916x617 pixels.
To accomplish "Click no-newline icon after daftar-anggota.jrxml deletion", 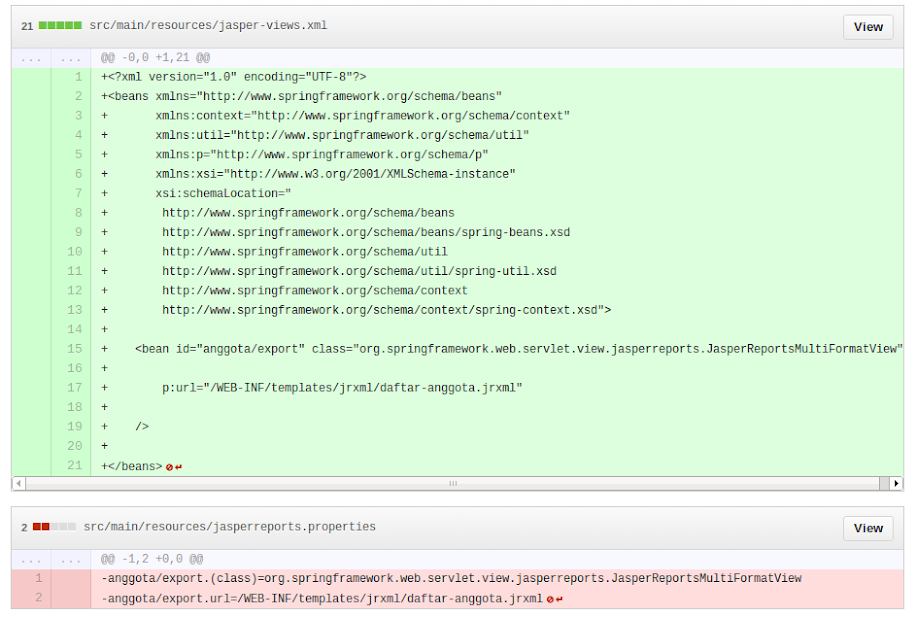I will pyautogui.click(x=554, y=599).
